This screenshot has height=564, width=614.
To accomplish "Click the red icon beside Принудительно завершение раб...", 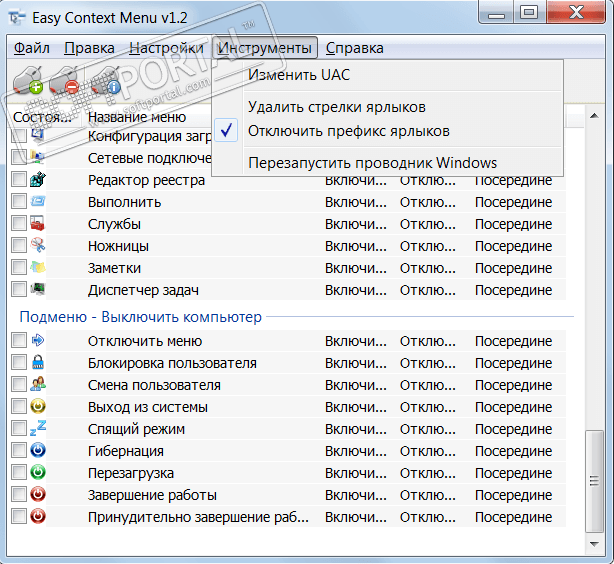I will [38, 516].
